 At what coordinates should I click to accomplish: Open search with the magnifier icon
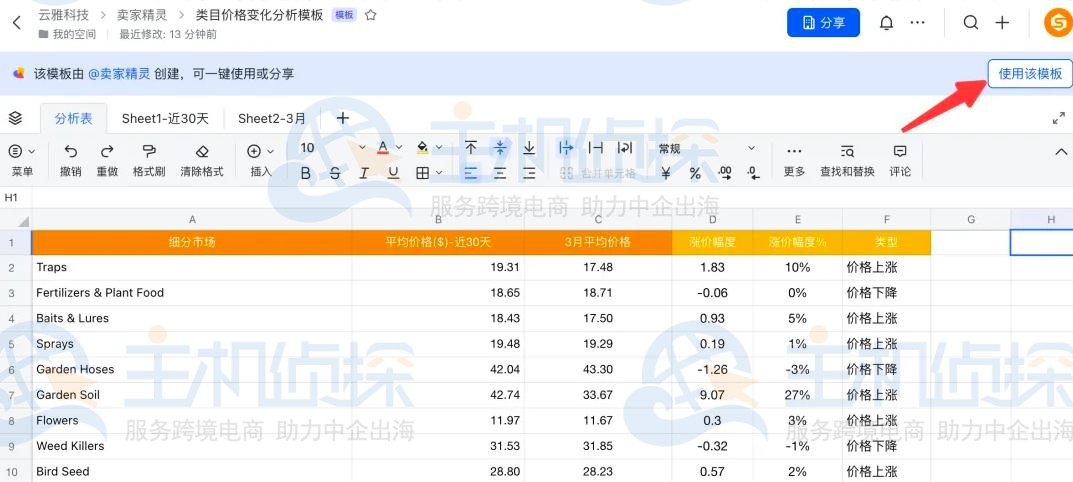970,23
